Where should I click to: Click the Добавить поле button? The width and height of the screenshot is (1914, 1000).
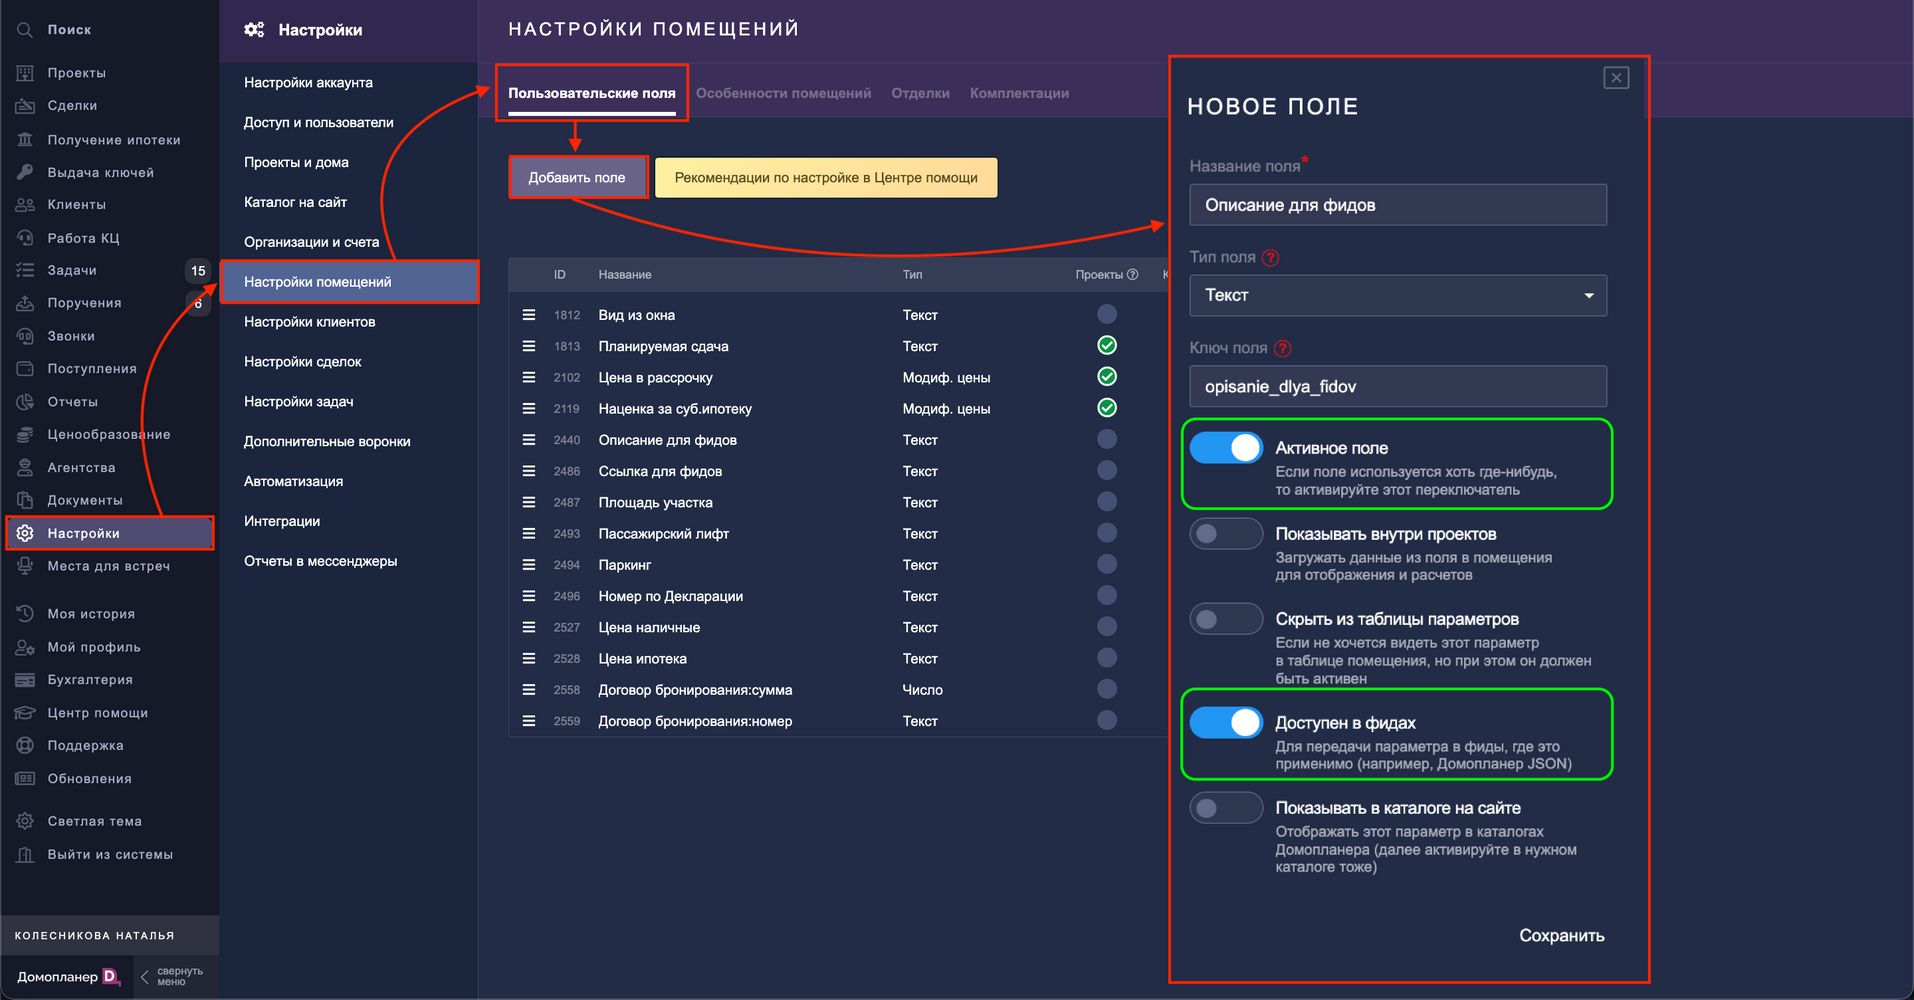[x=577, y=178]
